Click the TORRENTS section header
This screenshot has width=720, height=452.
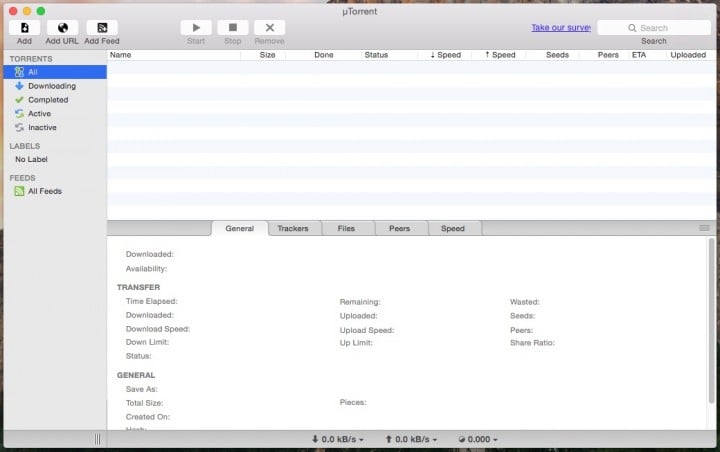[x=31, y=59]
